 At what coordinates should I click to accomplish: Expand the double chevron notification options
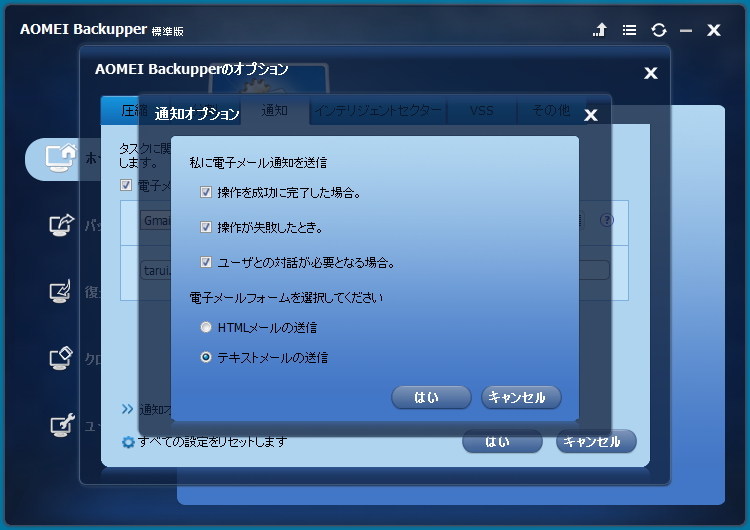[x=127, y=409]
